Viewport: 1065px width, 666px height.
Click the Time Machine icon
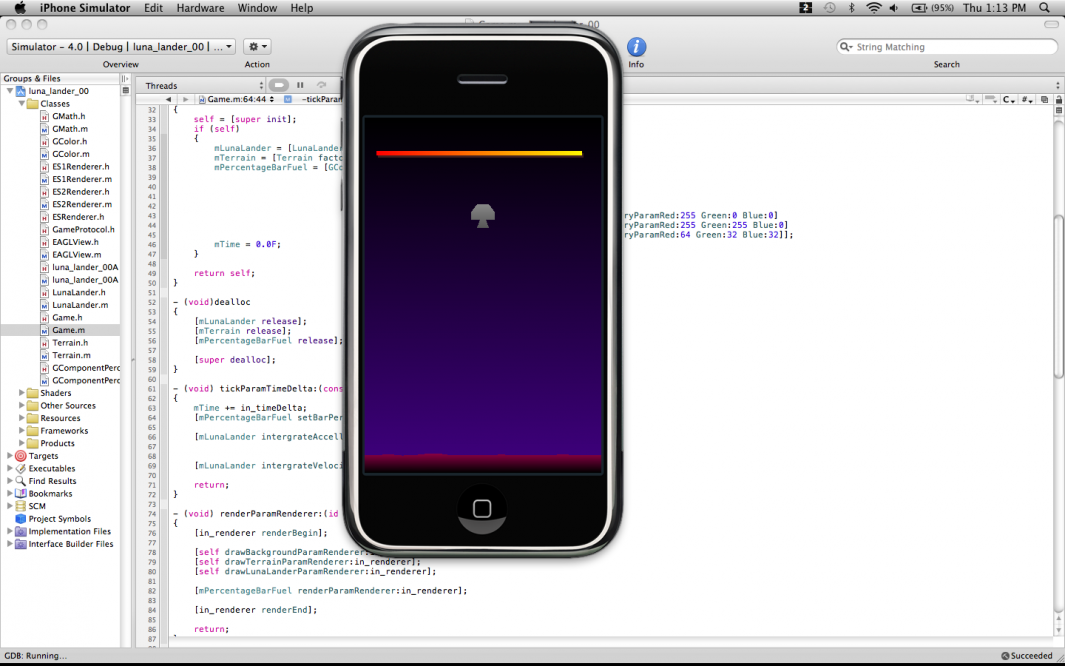click(x=829, y=8)
